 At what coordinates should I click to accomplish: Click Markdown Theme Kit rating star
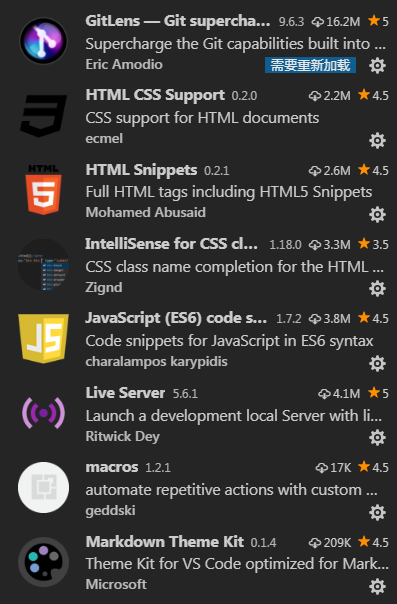click(x=364, y=541)
